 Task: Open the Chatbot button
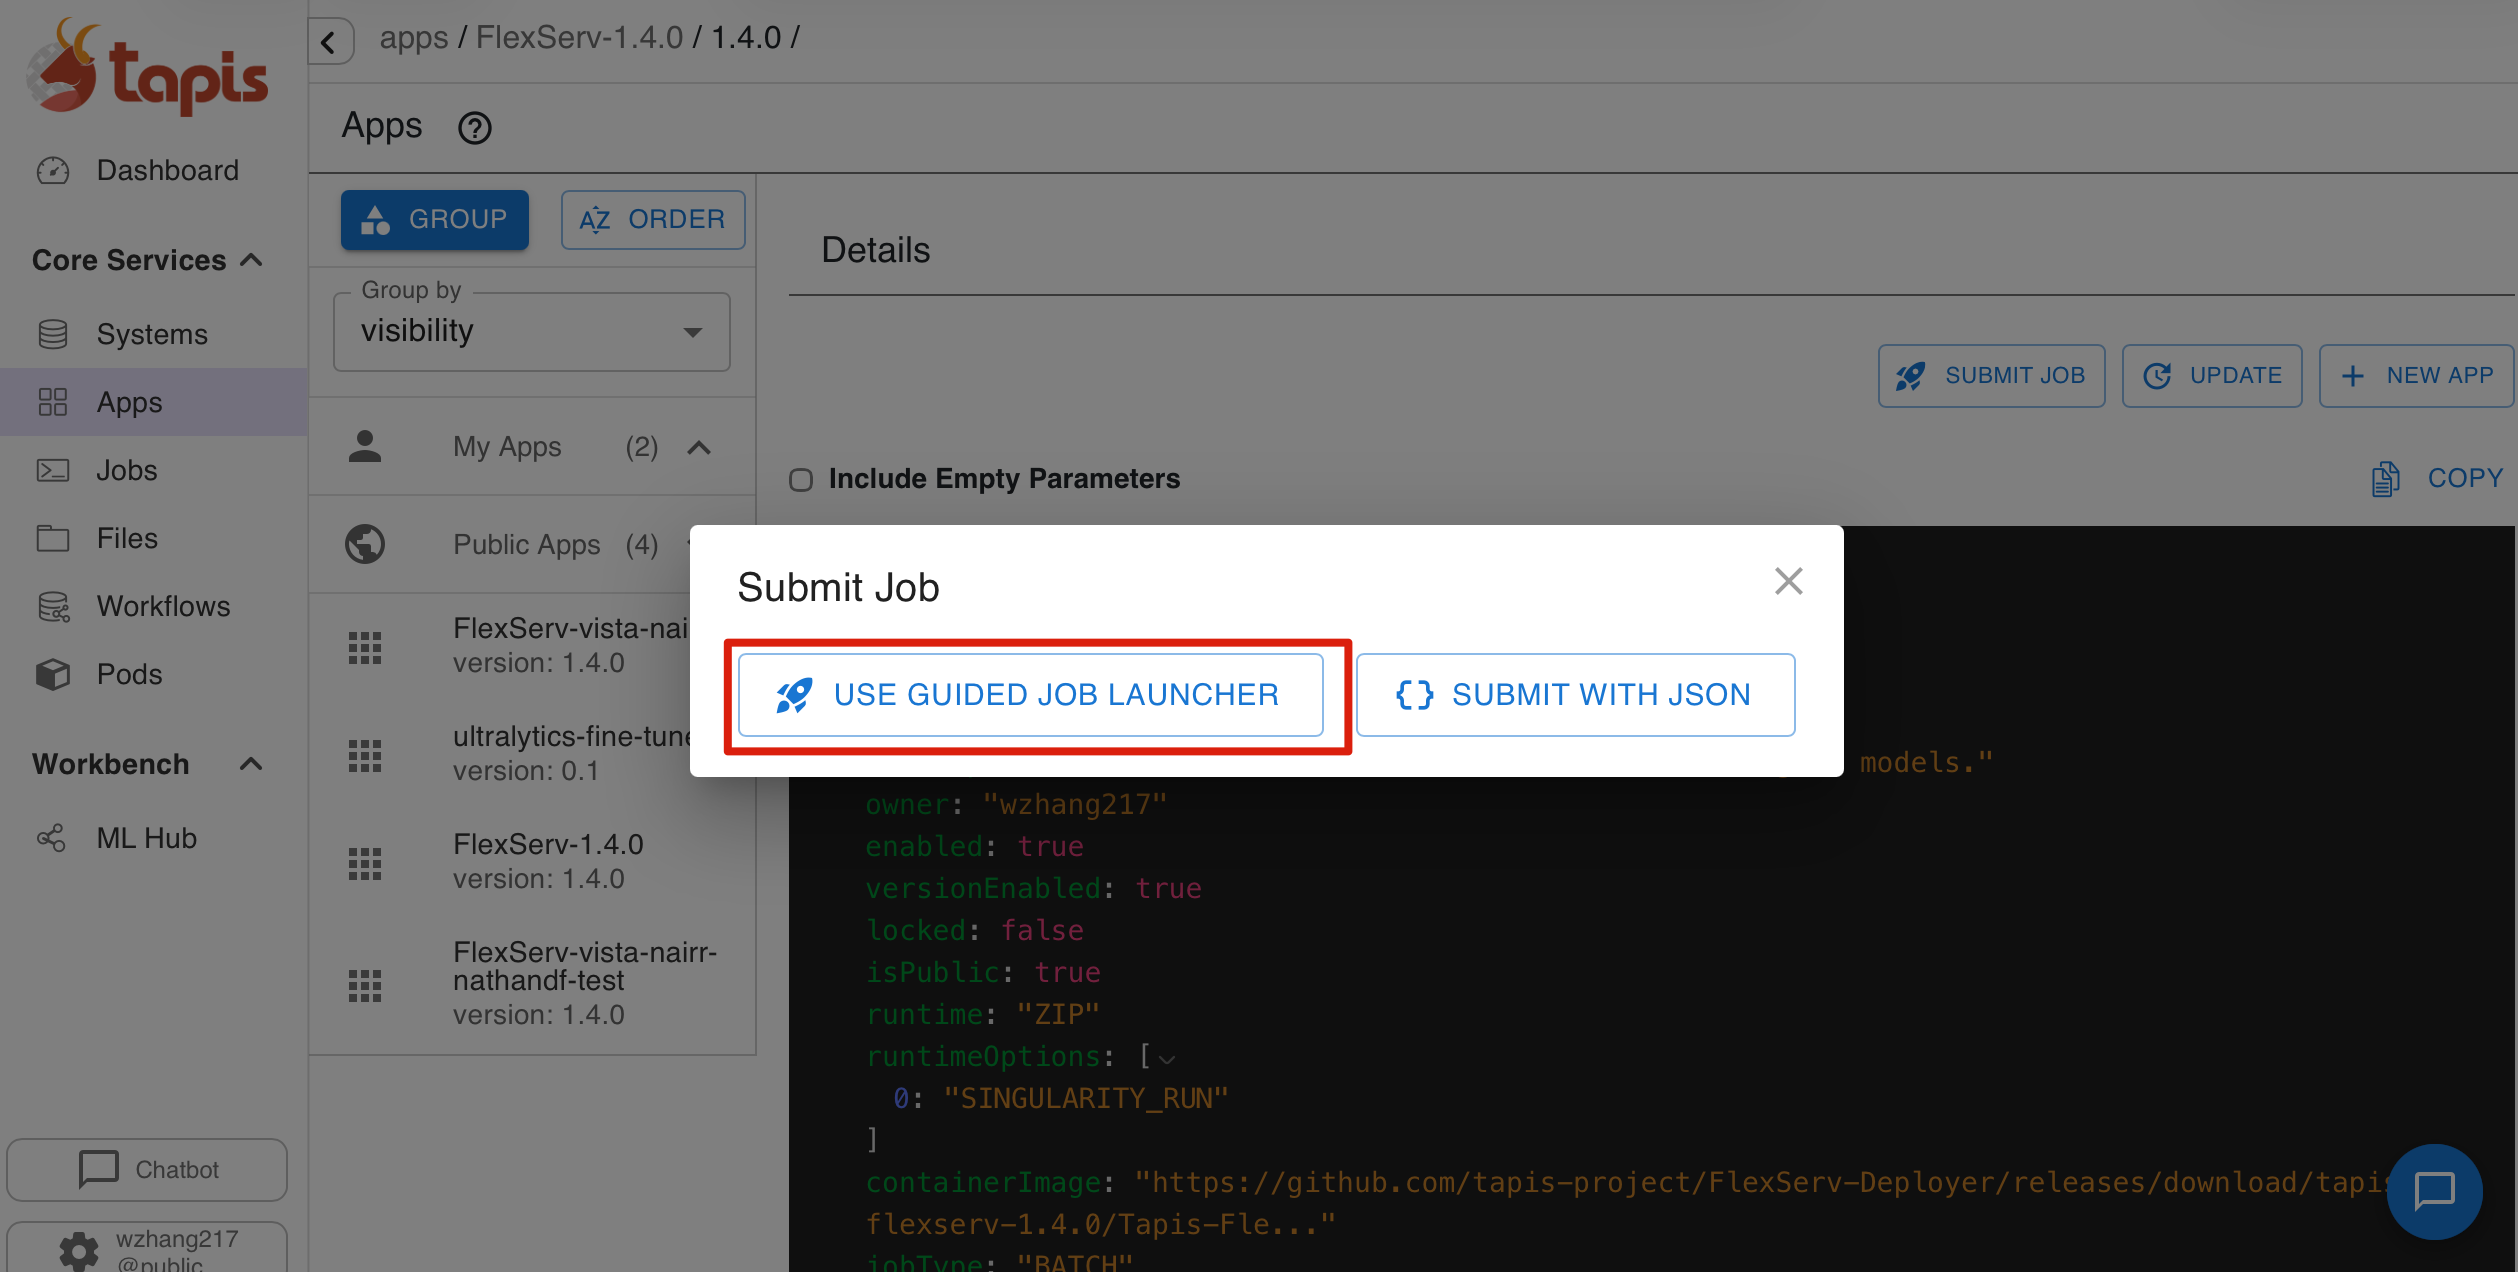(x=147, y=1169)
